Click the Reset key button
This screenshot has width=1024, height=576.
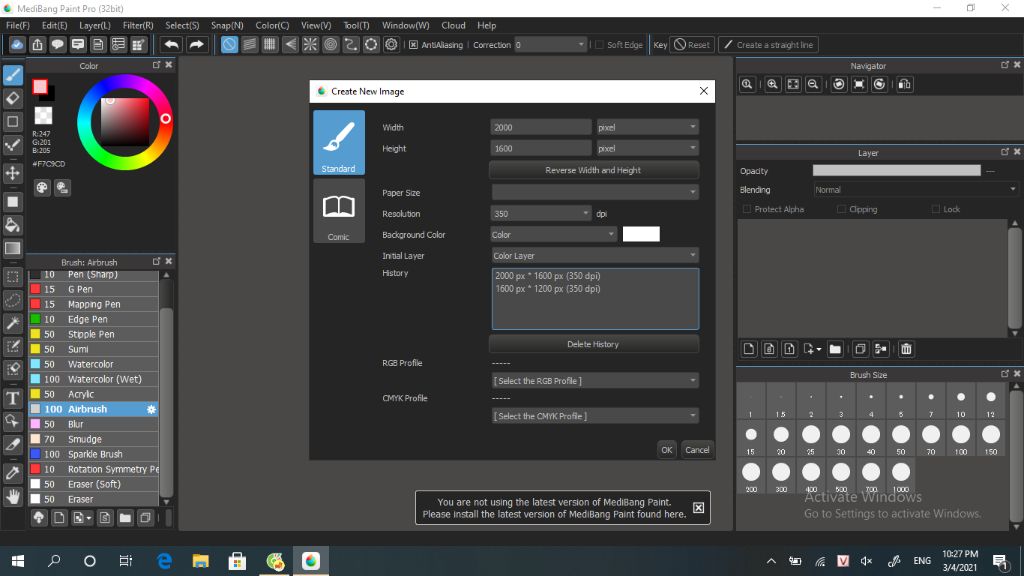[x=692, y=45]
